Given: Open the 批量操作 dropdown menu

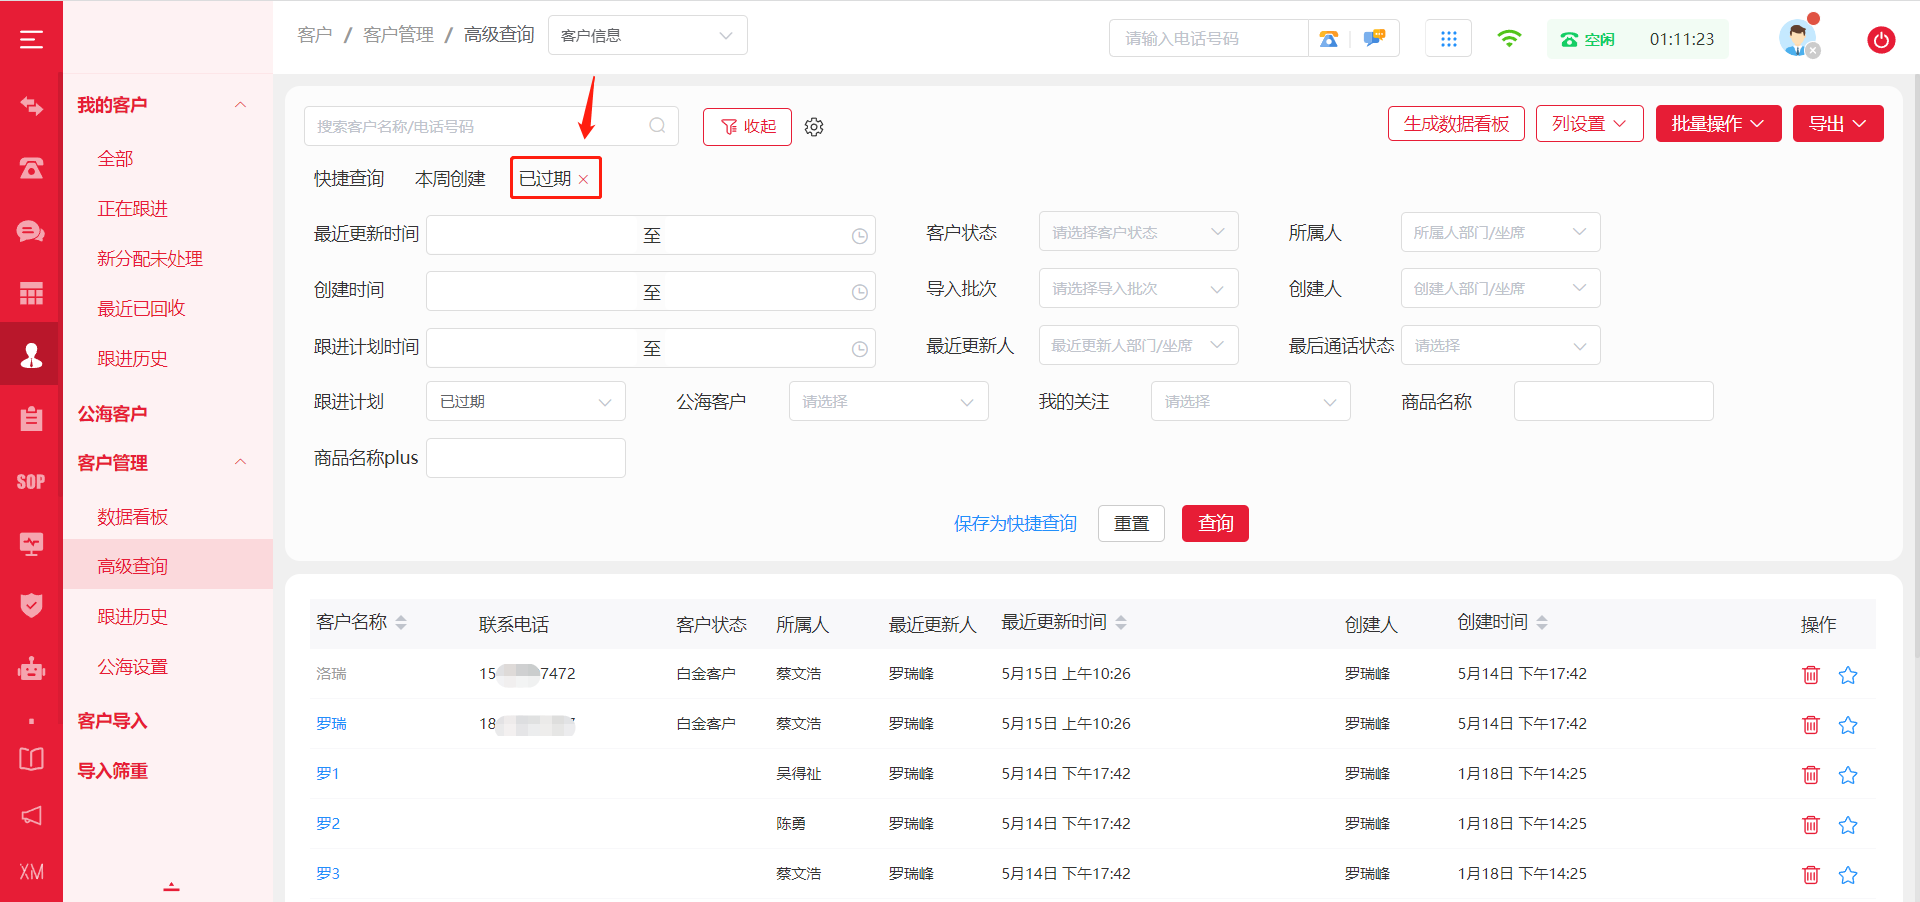Looking at the screenshot, I should (1717, 124).
